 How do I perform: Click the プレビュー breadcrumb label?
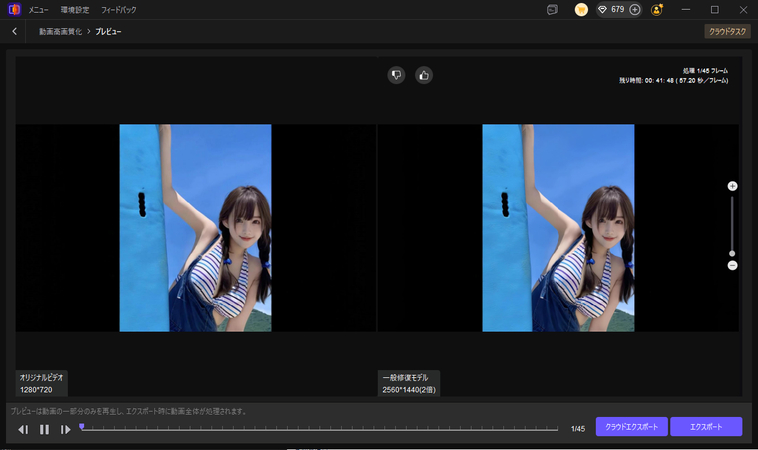[108, 31]
